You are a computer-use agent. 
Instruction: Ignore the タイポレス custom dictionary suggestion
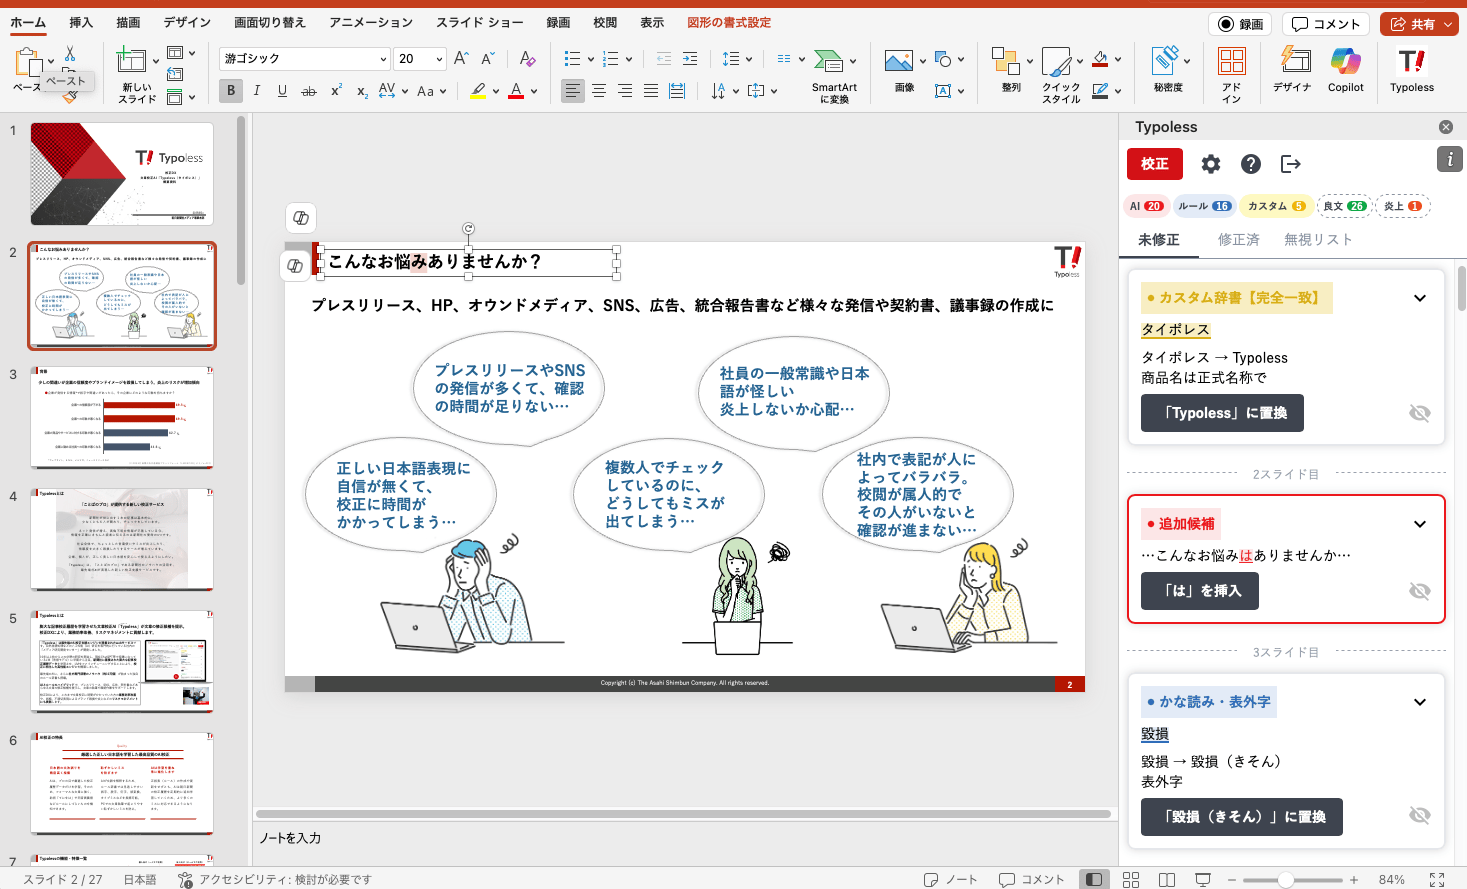pos(1419,413)
